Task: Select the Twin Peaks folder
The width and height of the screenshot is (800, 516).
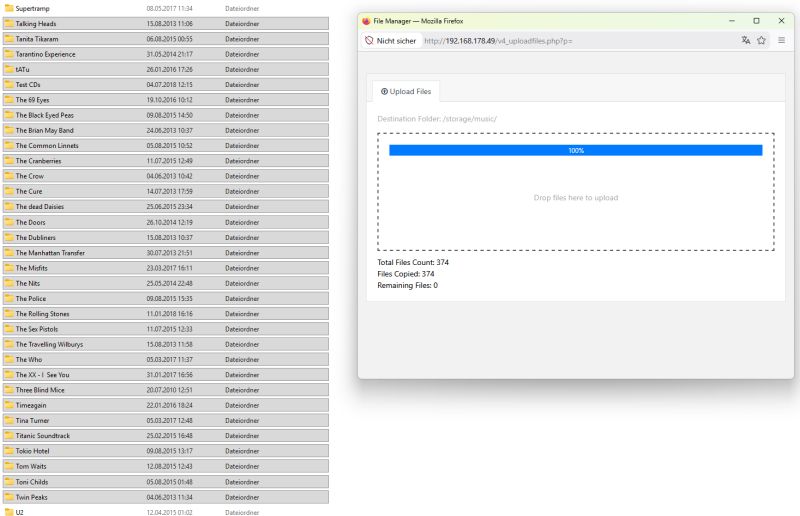Action: point(34,497)
